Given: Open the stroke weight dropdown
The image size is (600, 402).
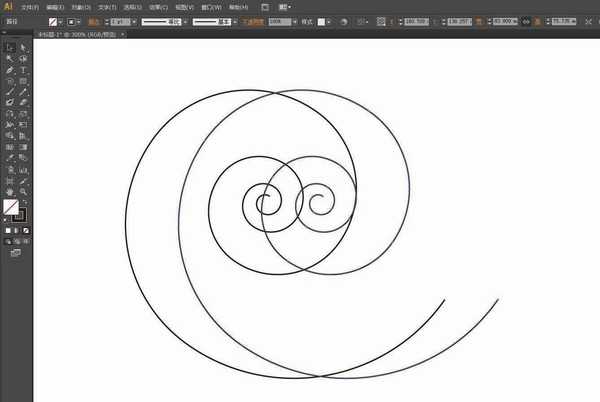Looking at the screenshot, I should coord(131,20).
